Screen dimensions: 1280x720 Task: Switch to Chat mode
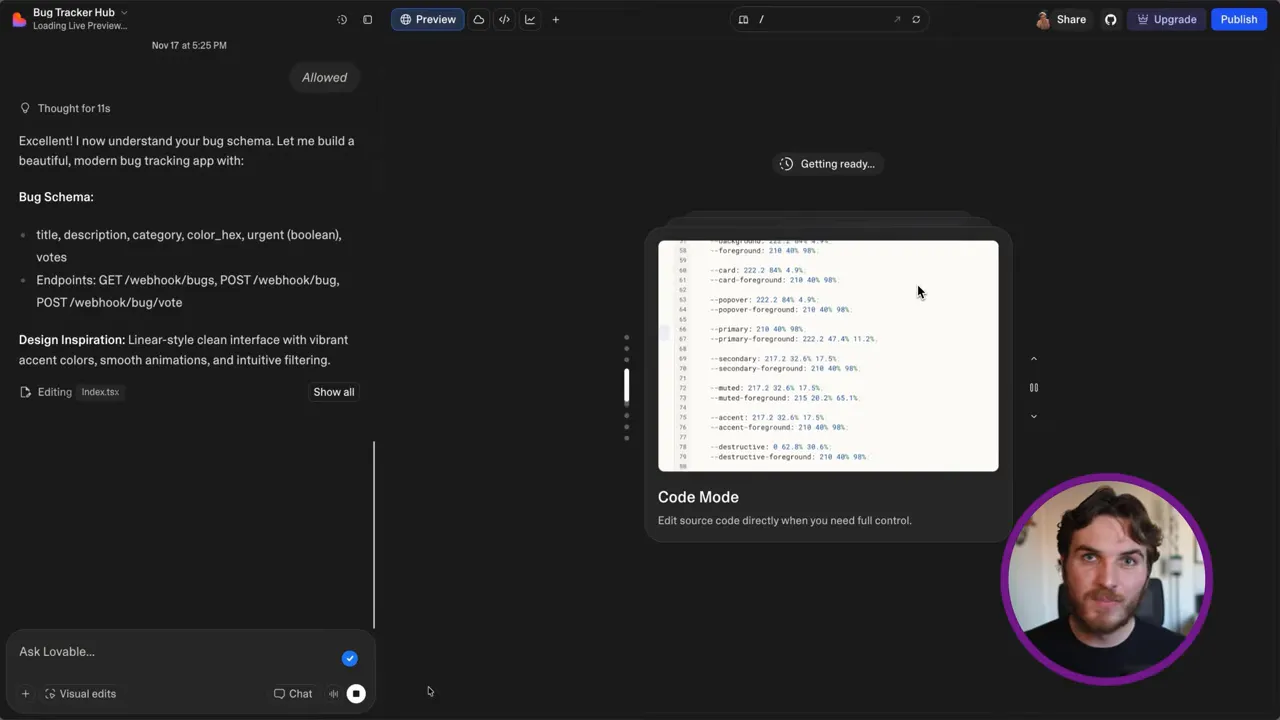tap(292, 693)
